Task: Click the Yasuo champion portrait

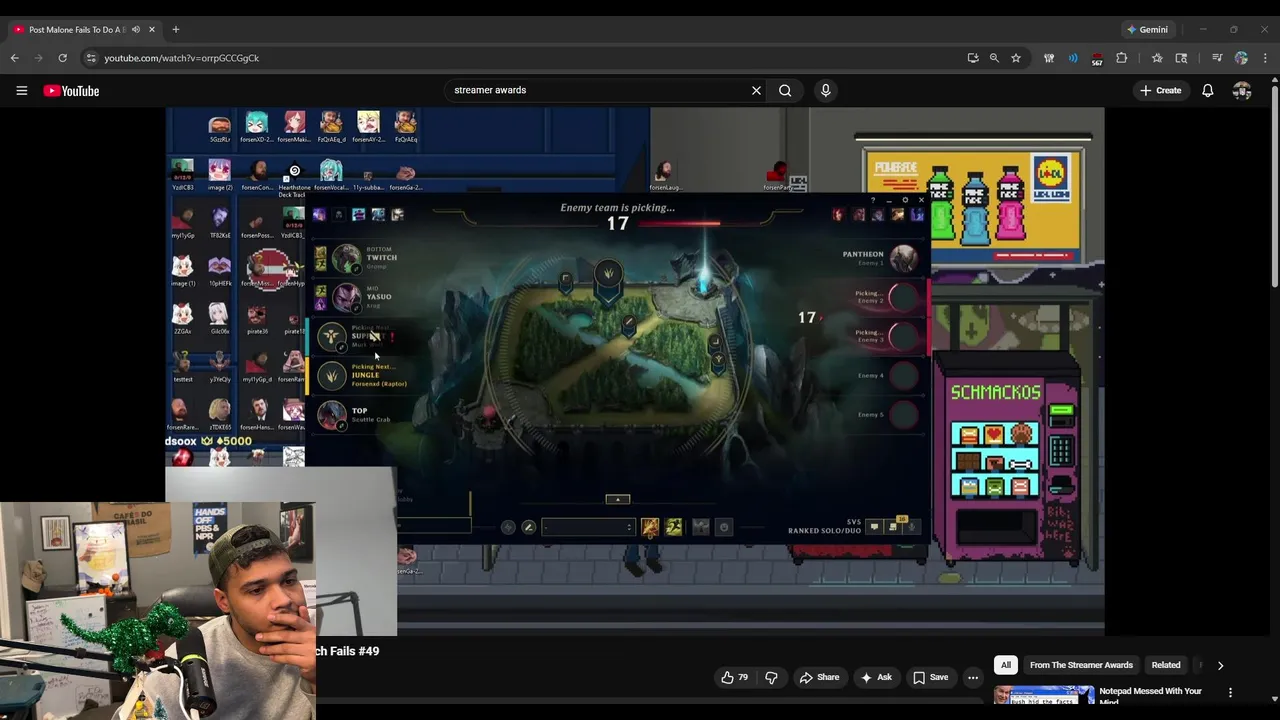Action: (x=346, y=297)
